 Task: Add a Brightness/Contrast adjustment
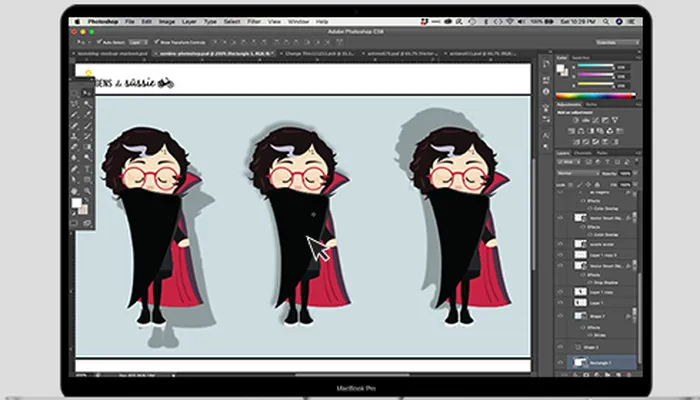[575, 120]
